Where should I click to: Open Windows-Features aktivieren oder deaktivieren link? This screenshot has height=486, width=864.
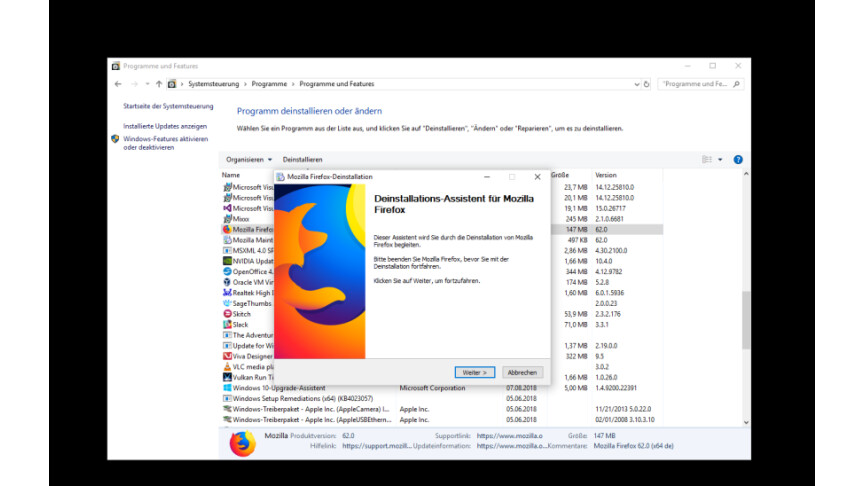point(165,143)
